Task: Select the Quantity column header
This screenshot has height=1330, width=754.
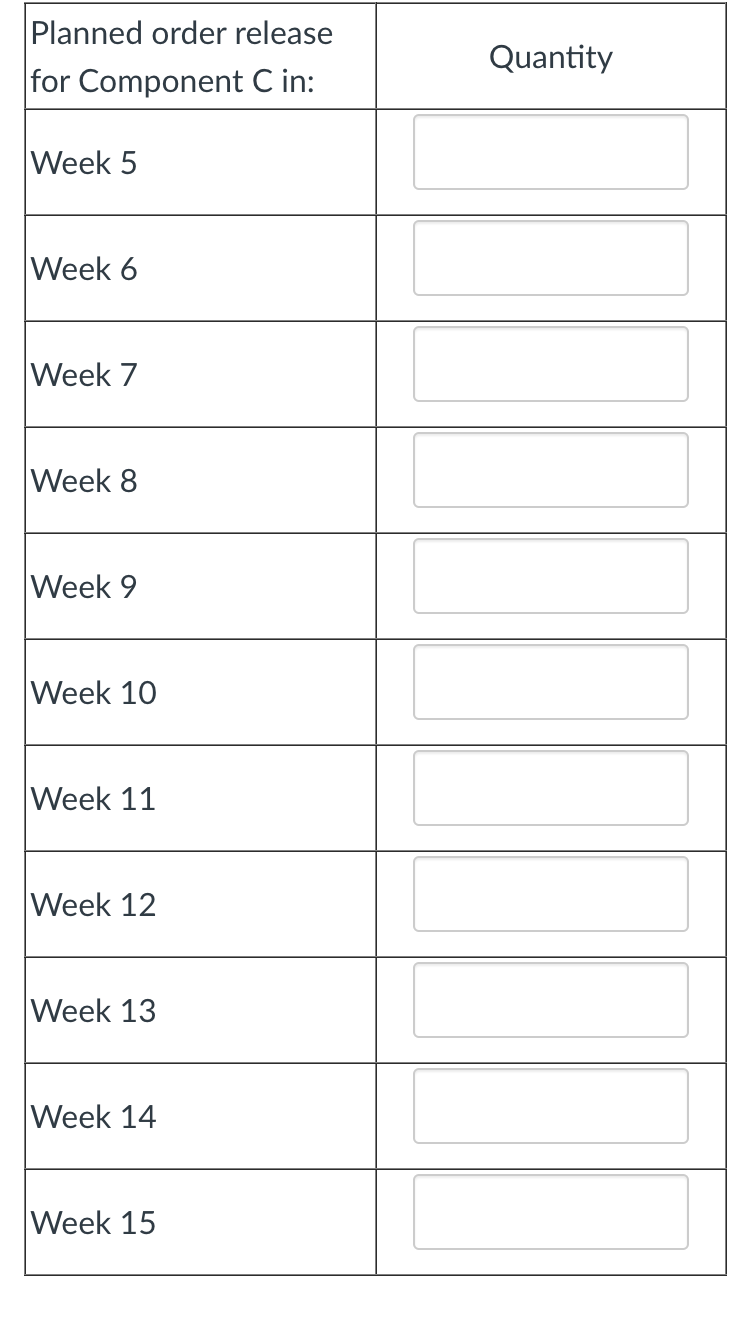Action: click(550, 57)
